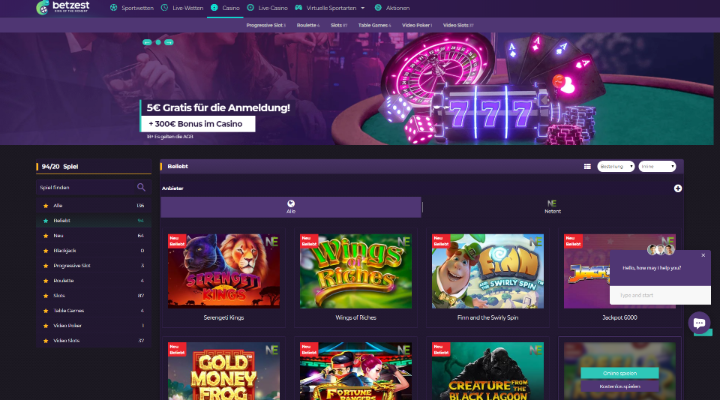720x400 pixels.
Task: Open the Serengeti Kings game thumbnail
Action: pyautogui.click(x=224, y=271)
